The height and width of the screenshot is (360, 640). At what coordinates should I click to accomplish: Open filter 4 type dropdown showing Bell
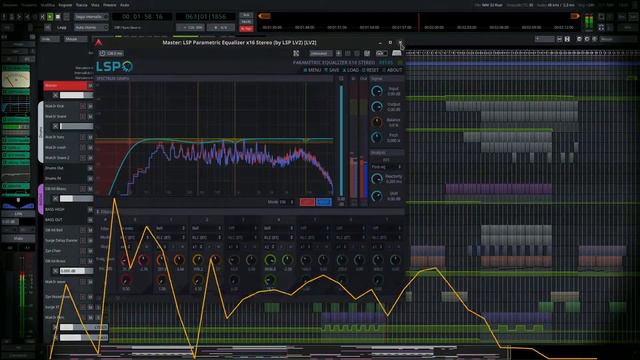[278, 228]
